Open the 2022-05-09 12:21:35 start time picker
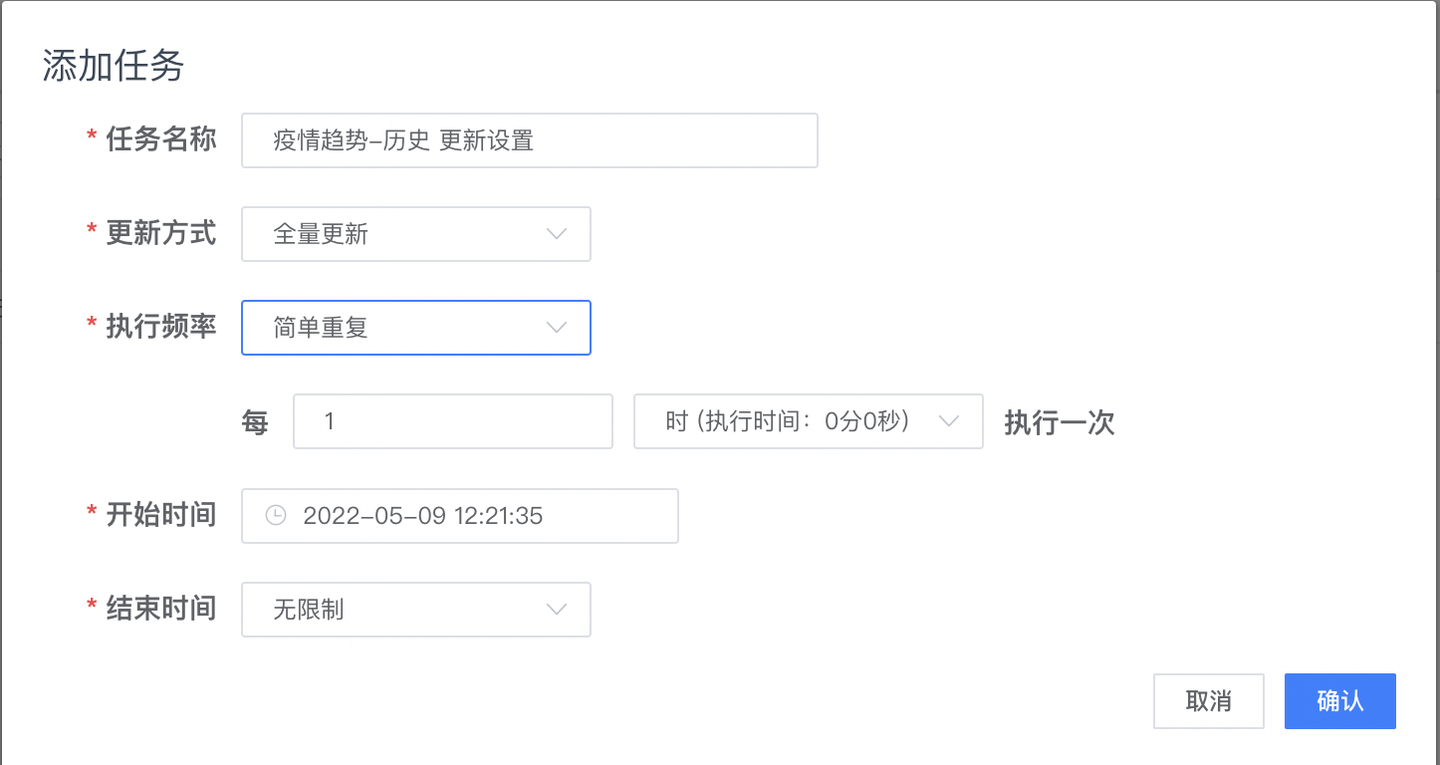 coord(460,516)
